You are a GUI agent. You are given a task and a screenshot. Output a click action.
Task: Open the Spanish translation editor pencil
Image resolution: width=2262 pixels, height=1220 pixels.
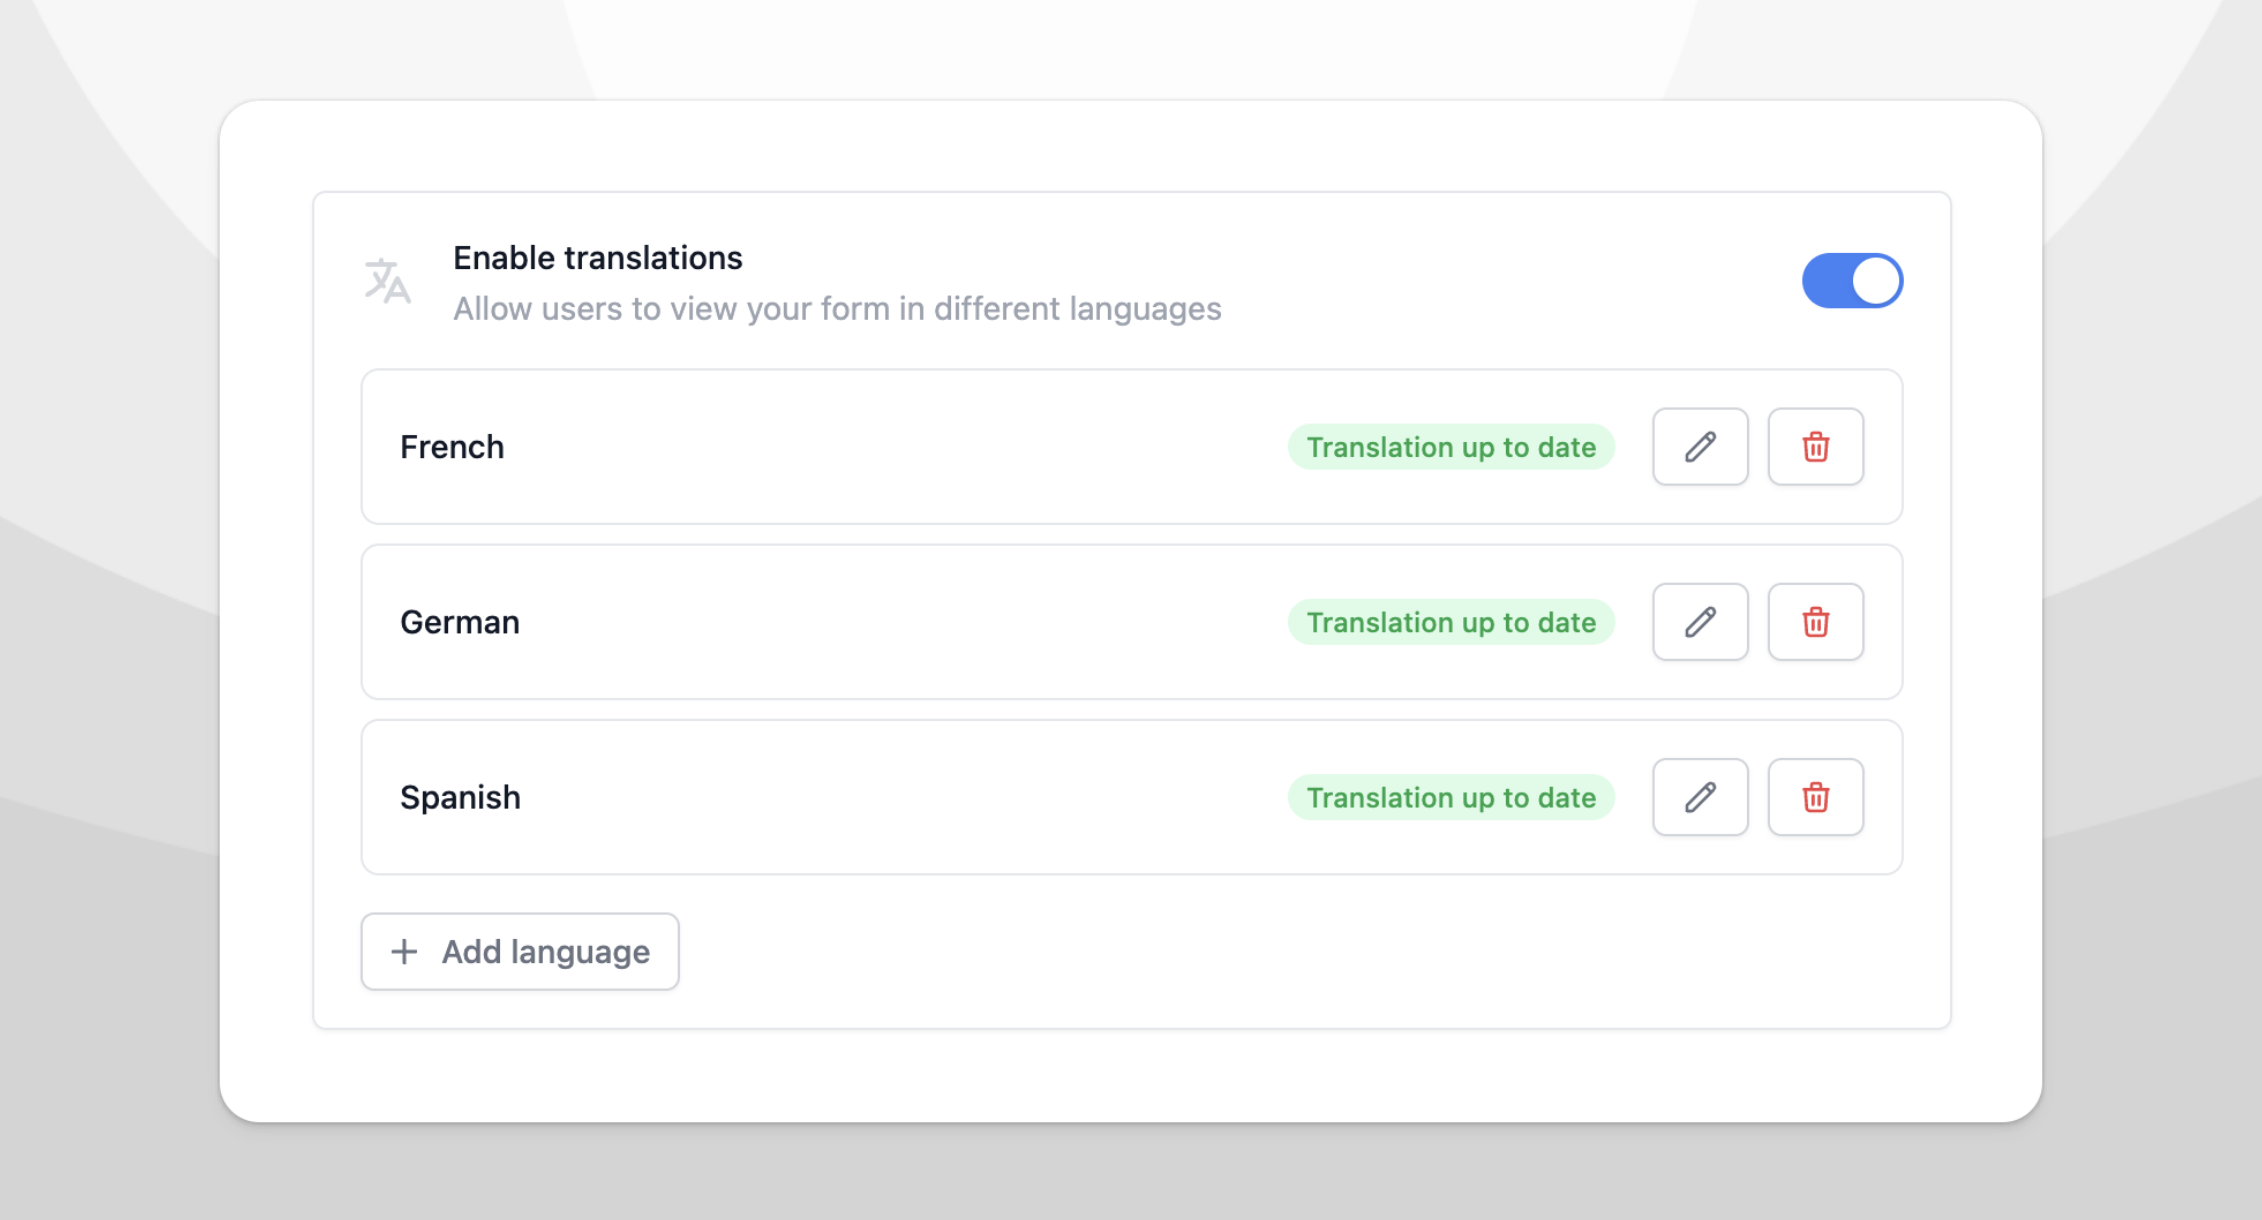coord(1699,797)
